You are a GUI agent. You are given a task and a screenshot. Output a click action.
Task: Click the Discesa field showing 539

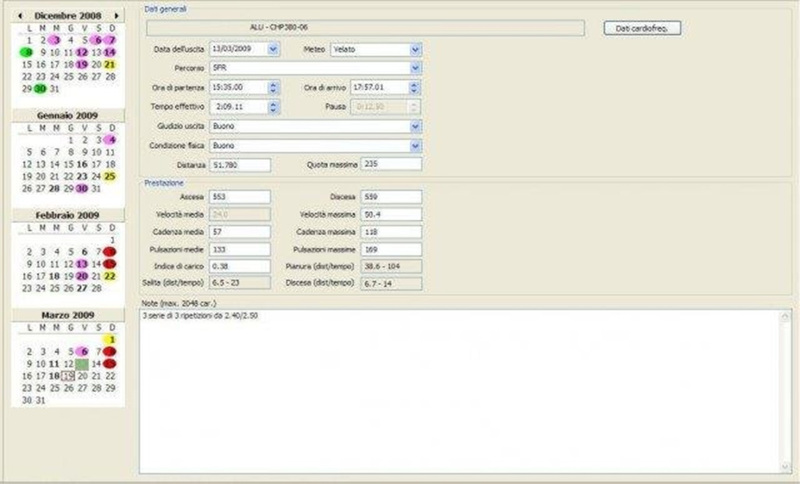coord(391,197)
